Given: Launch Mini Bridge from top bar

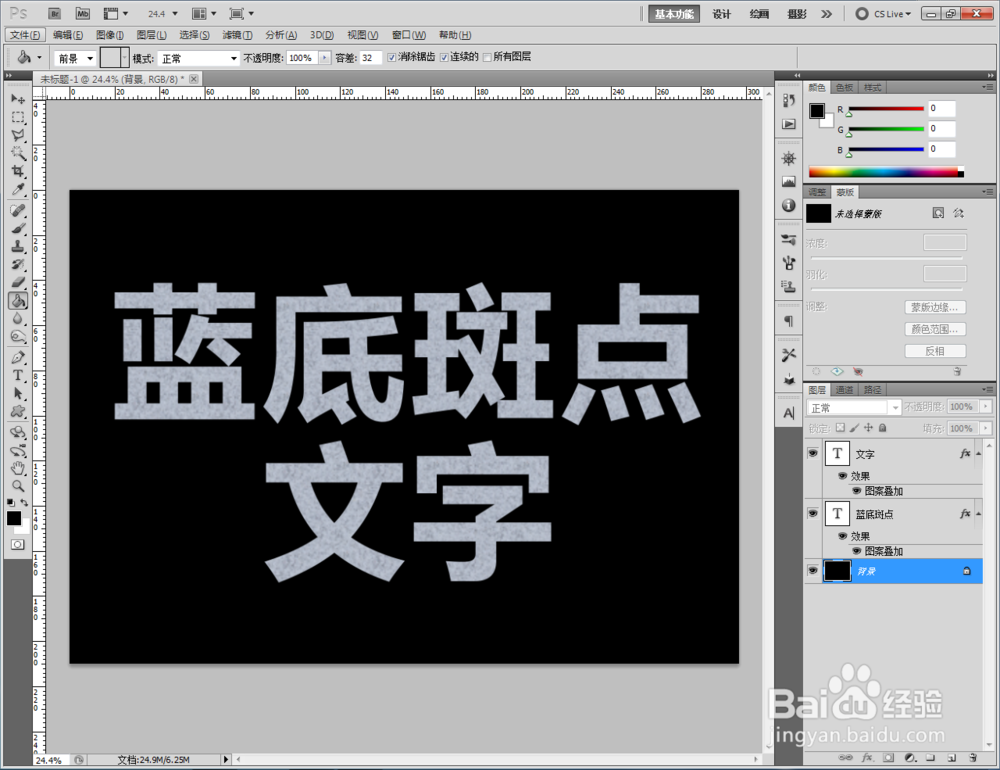Looking at the screenshot, I should click(x=82, y=13).
